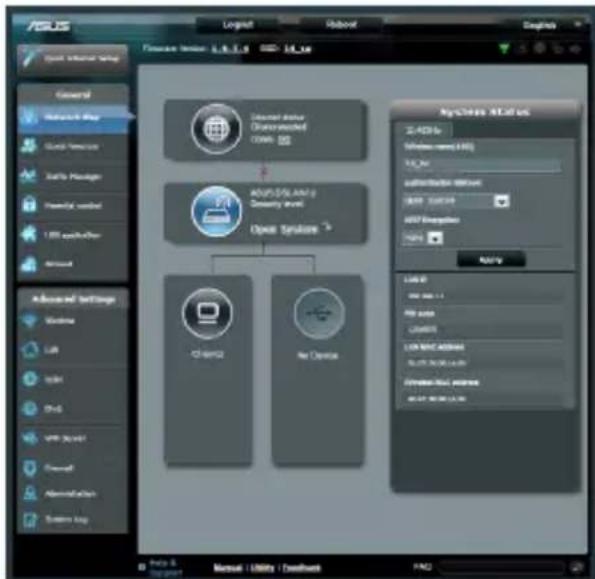The width and height of the screenshot is (595, 579).
Task: Open AiCloud page
Action: (72, 264)
